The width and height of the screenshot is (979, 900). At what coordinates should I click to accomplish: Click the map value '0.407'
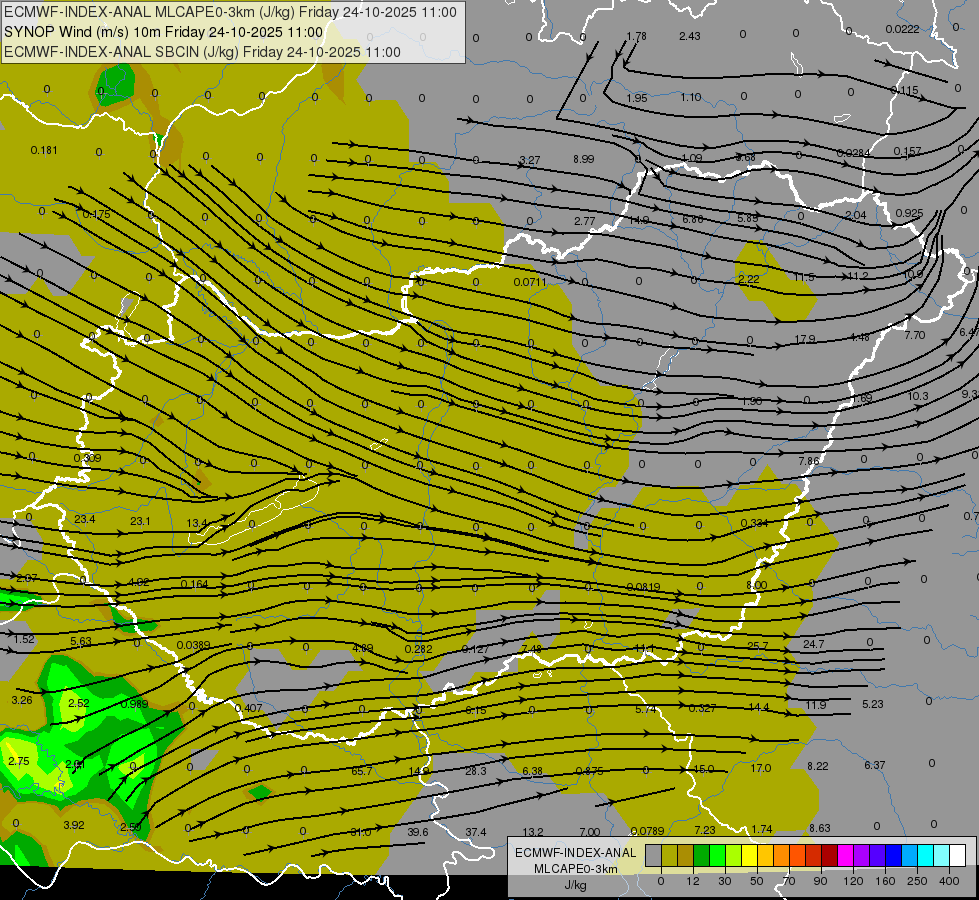248,708
